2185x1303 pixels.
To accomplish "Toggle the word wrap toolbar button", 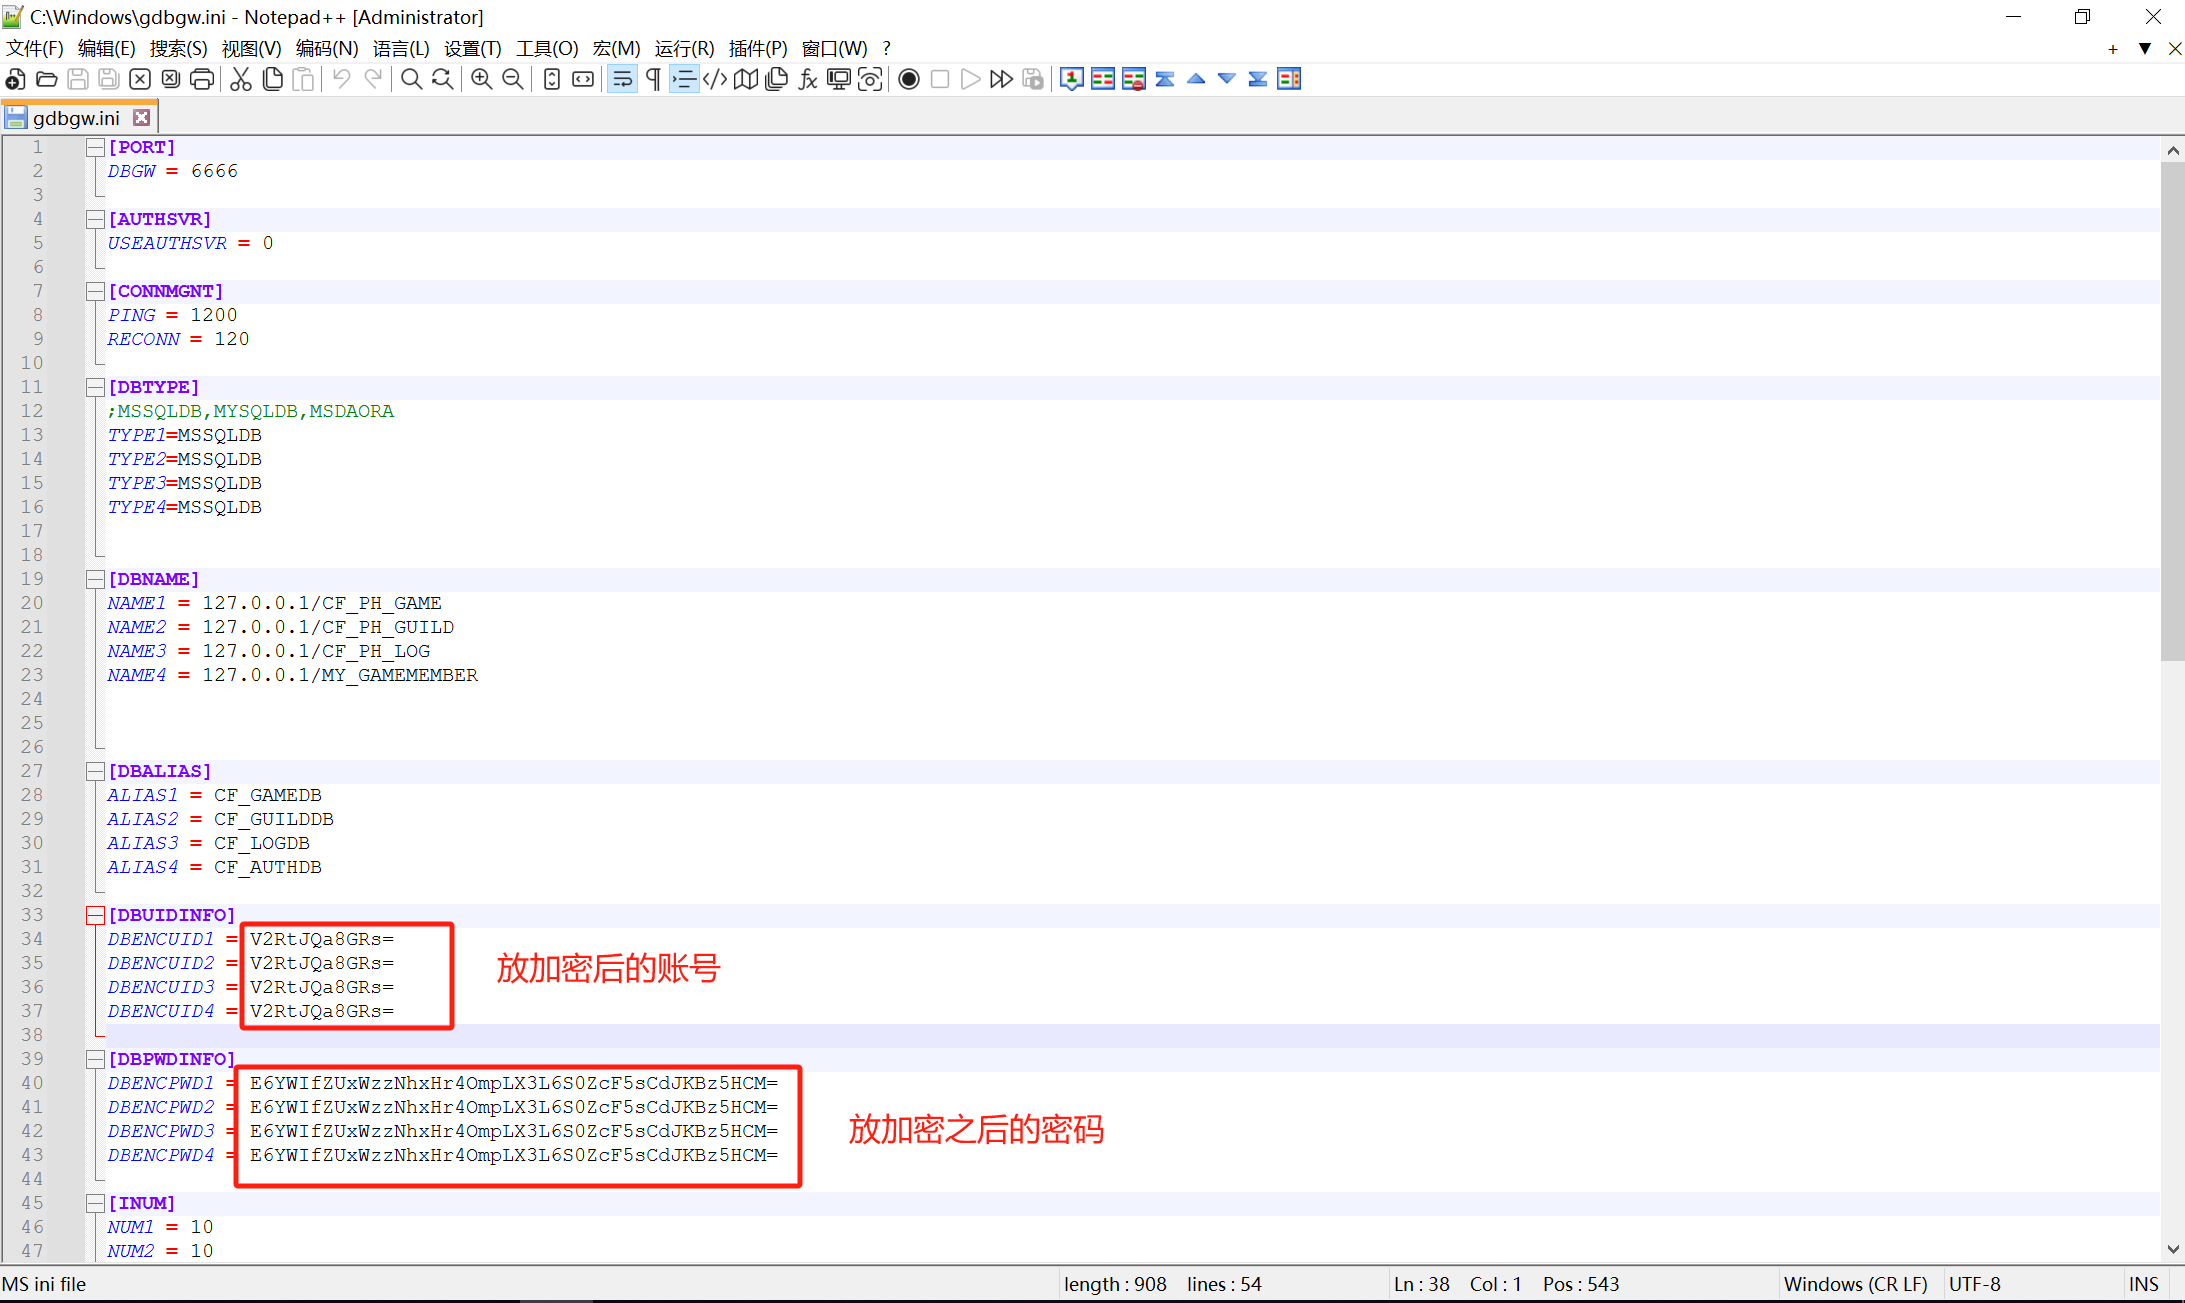I will coord(622,80).
